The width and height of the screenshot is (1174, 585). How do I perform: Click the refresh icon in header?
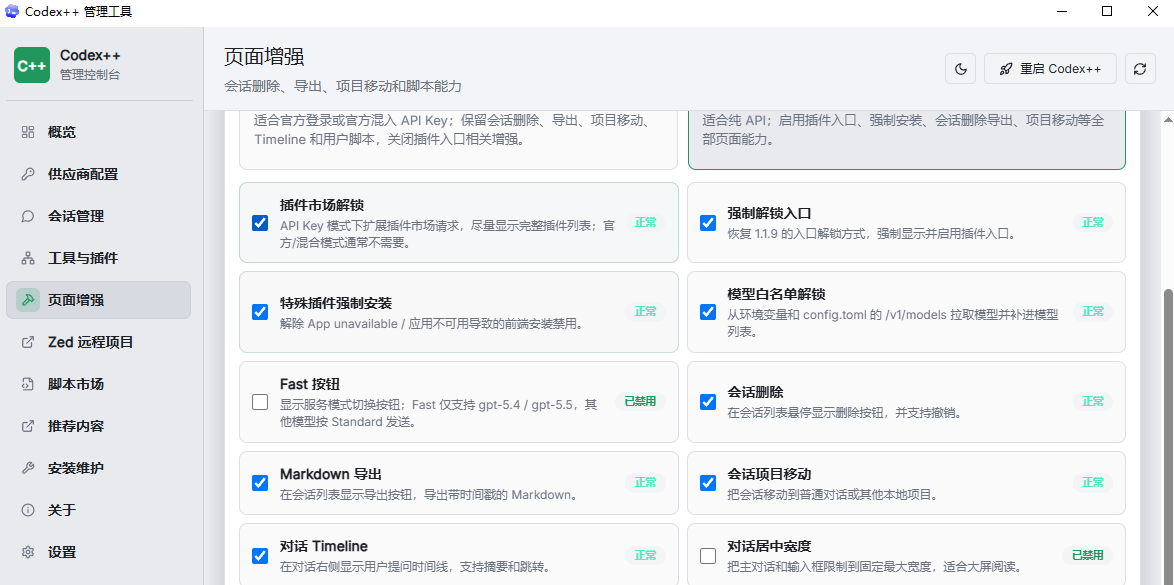(x=1140, y=69)
